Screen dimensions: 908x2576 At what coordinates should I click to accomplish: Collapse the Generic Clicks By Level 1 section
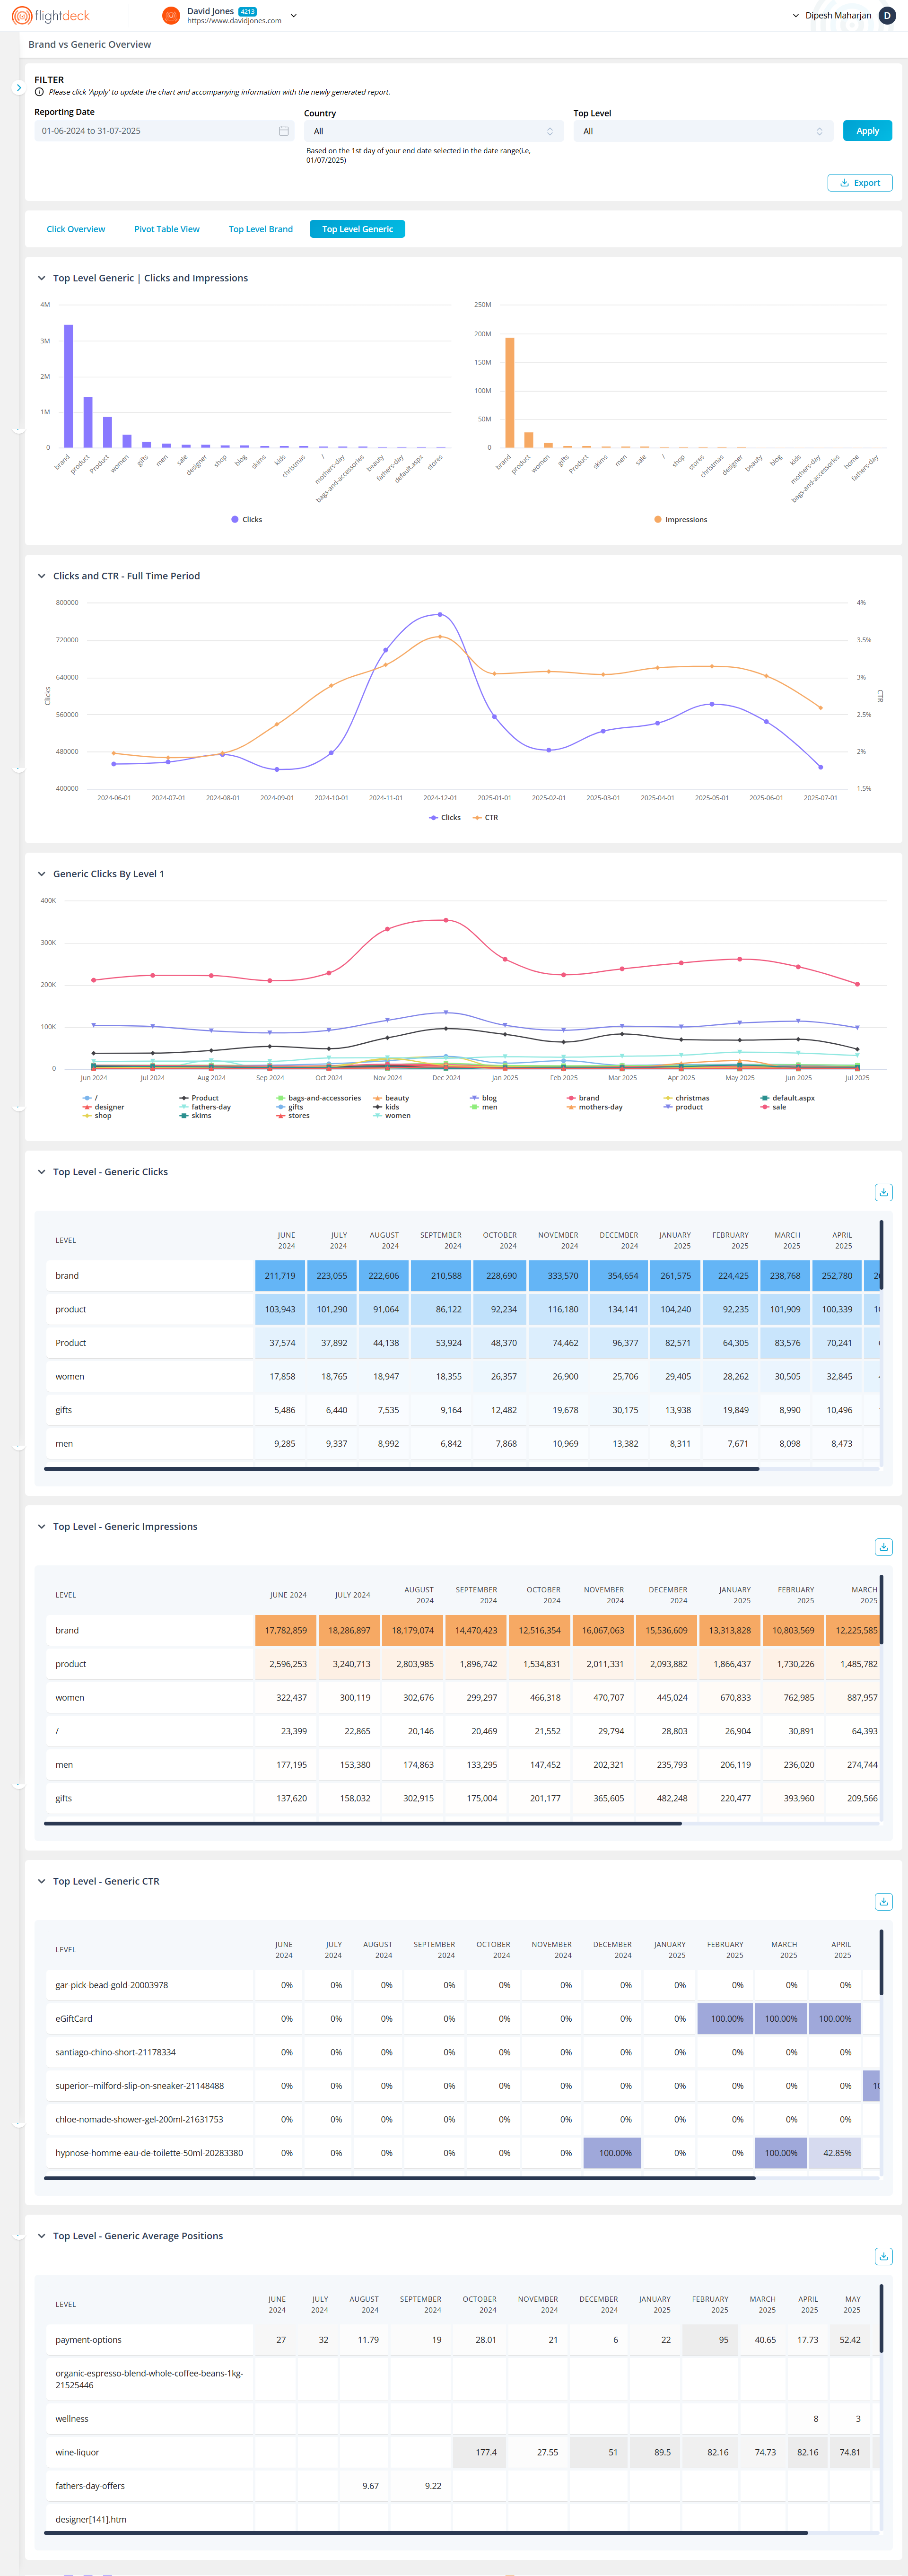tap(41, 874)
